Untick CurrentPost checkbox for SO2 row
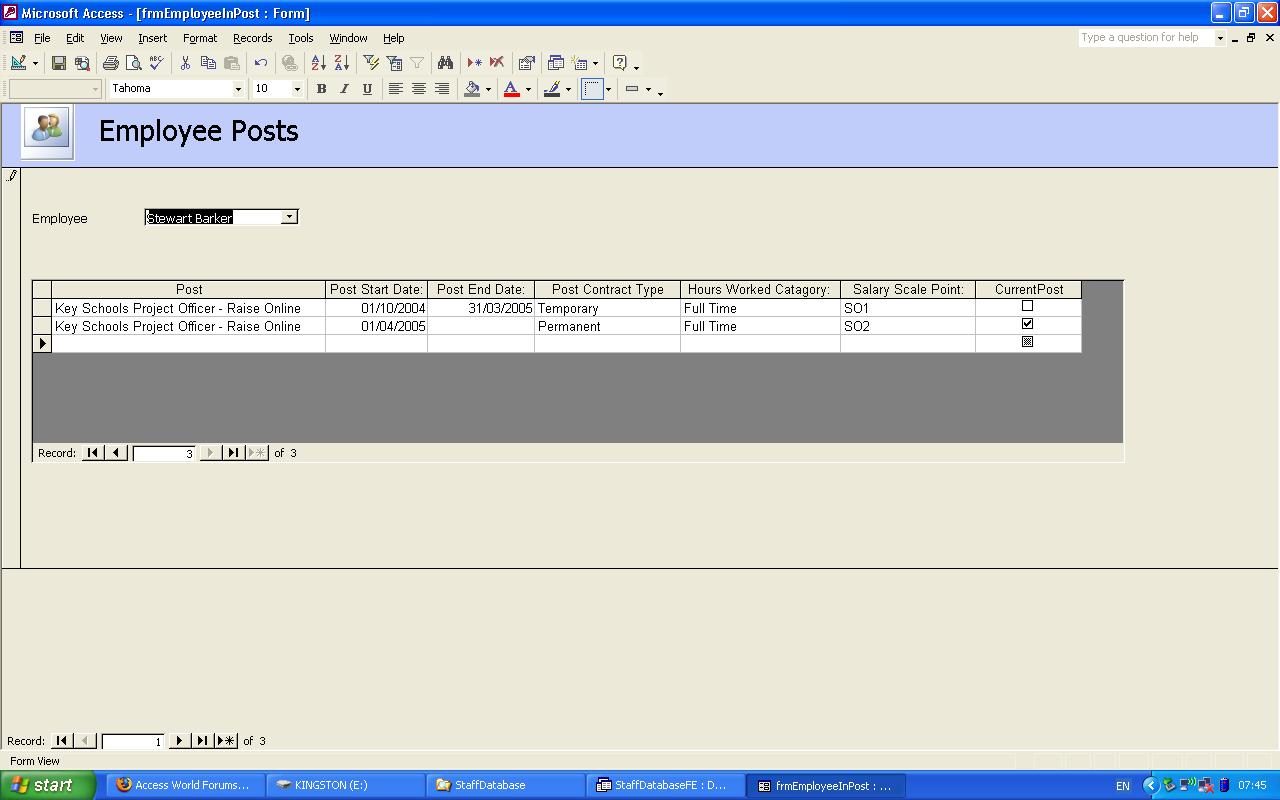The width and height of the screenshot is (1280, 800). pyautogui.click(x=1027, y=324)
